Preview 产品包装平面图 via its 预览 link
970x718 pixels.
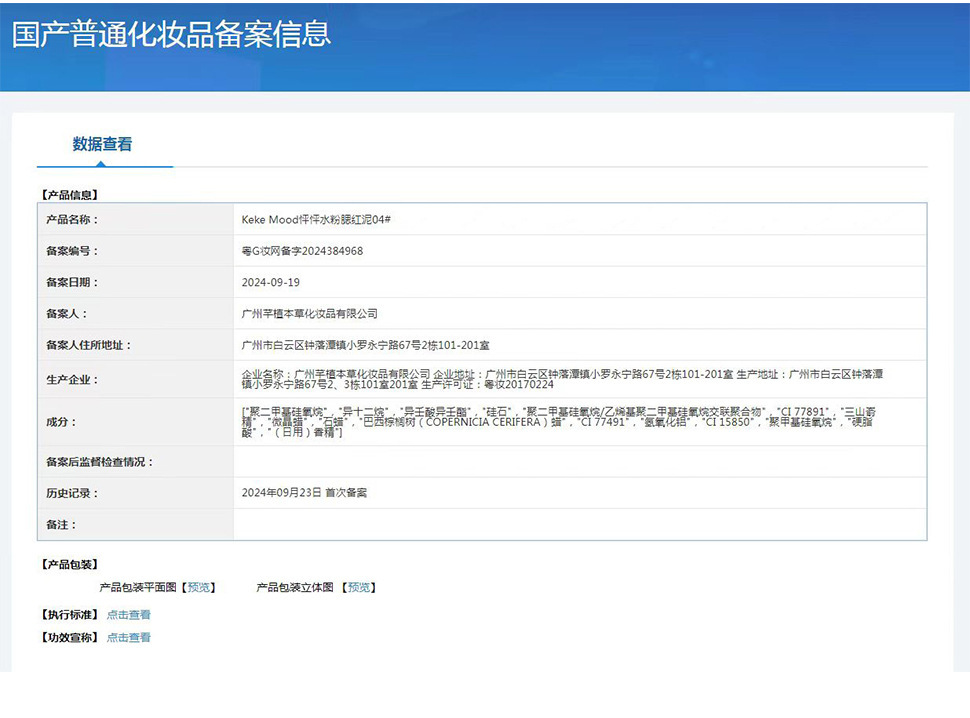coord(199,588)
